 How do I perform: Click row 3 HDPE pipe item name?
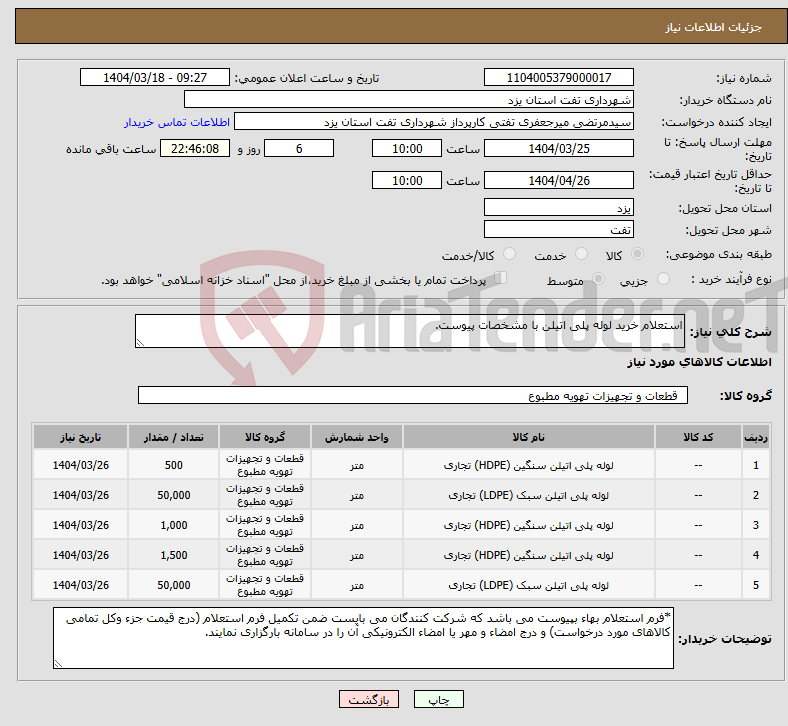529,526
